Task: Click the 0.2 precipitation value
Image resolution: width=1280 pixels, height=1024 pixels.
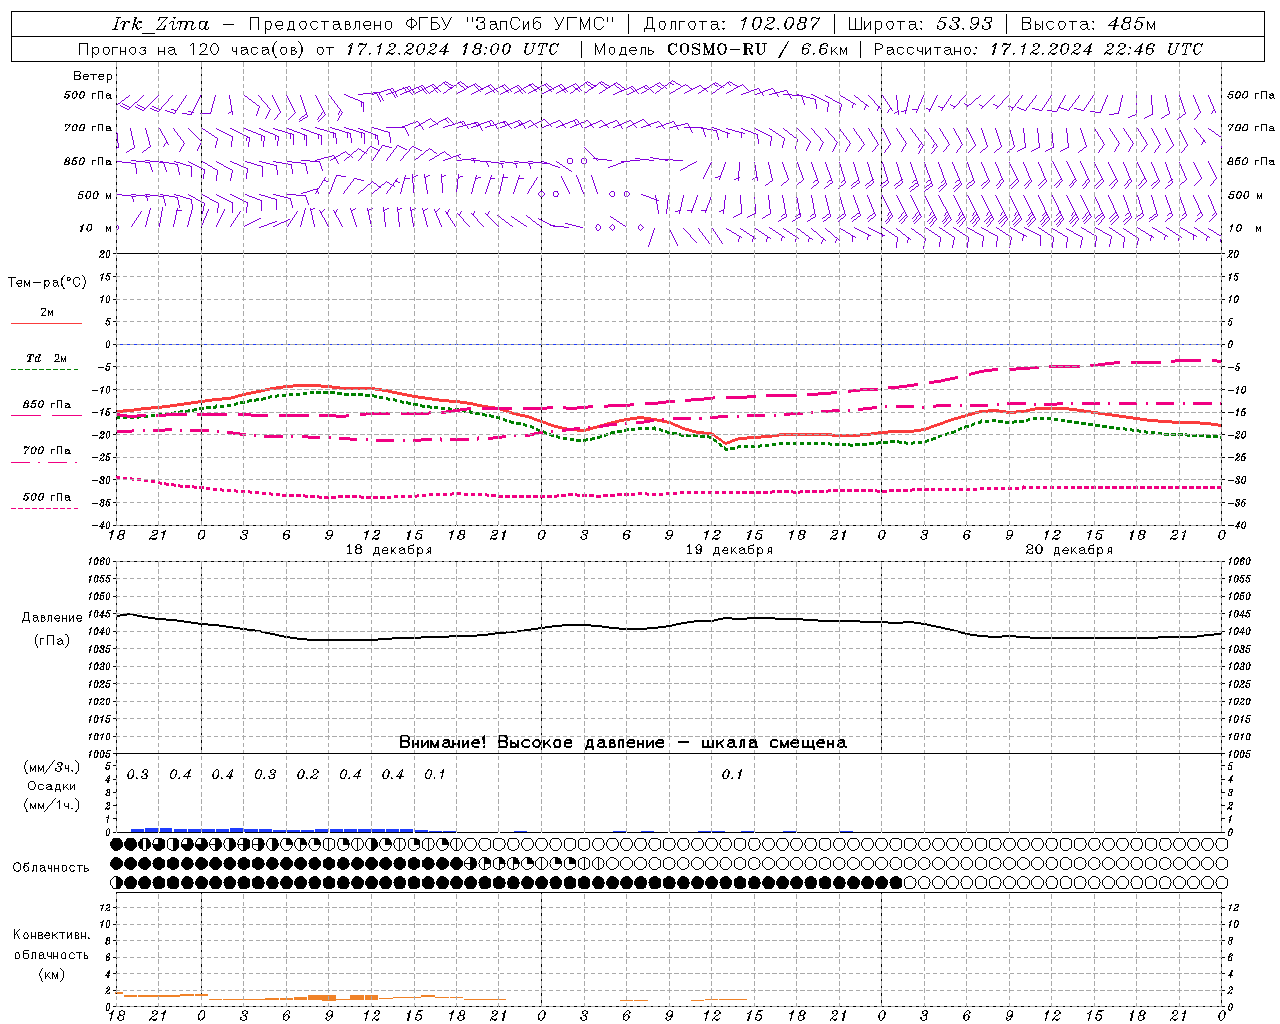Action: pos(308,775)
